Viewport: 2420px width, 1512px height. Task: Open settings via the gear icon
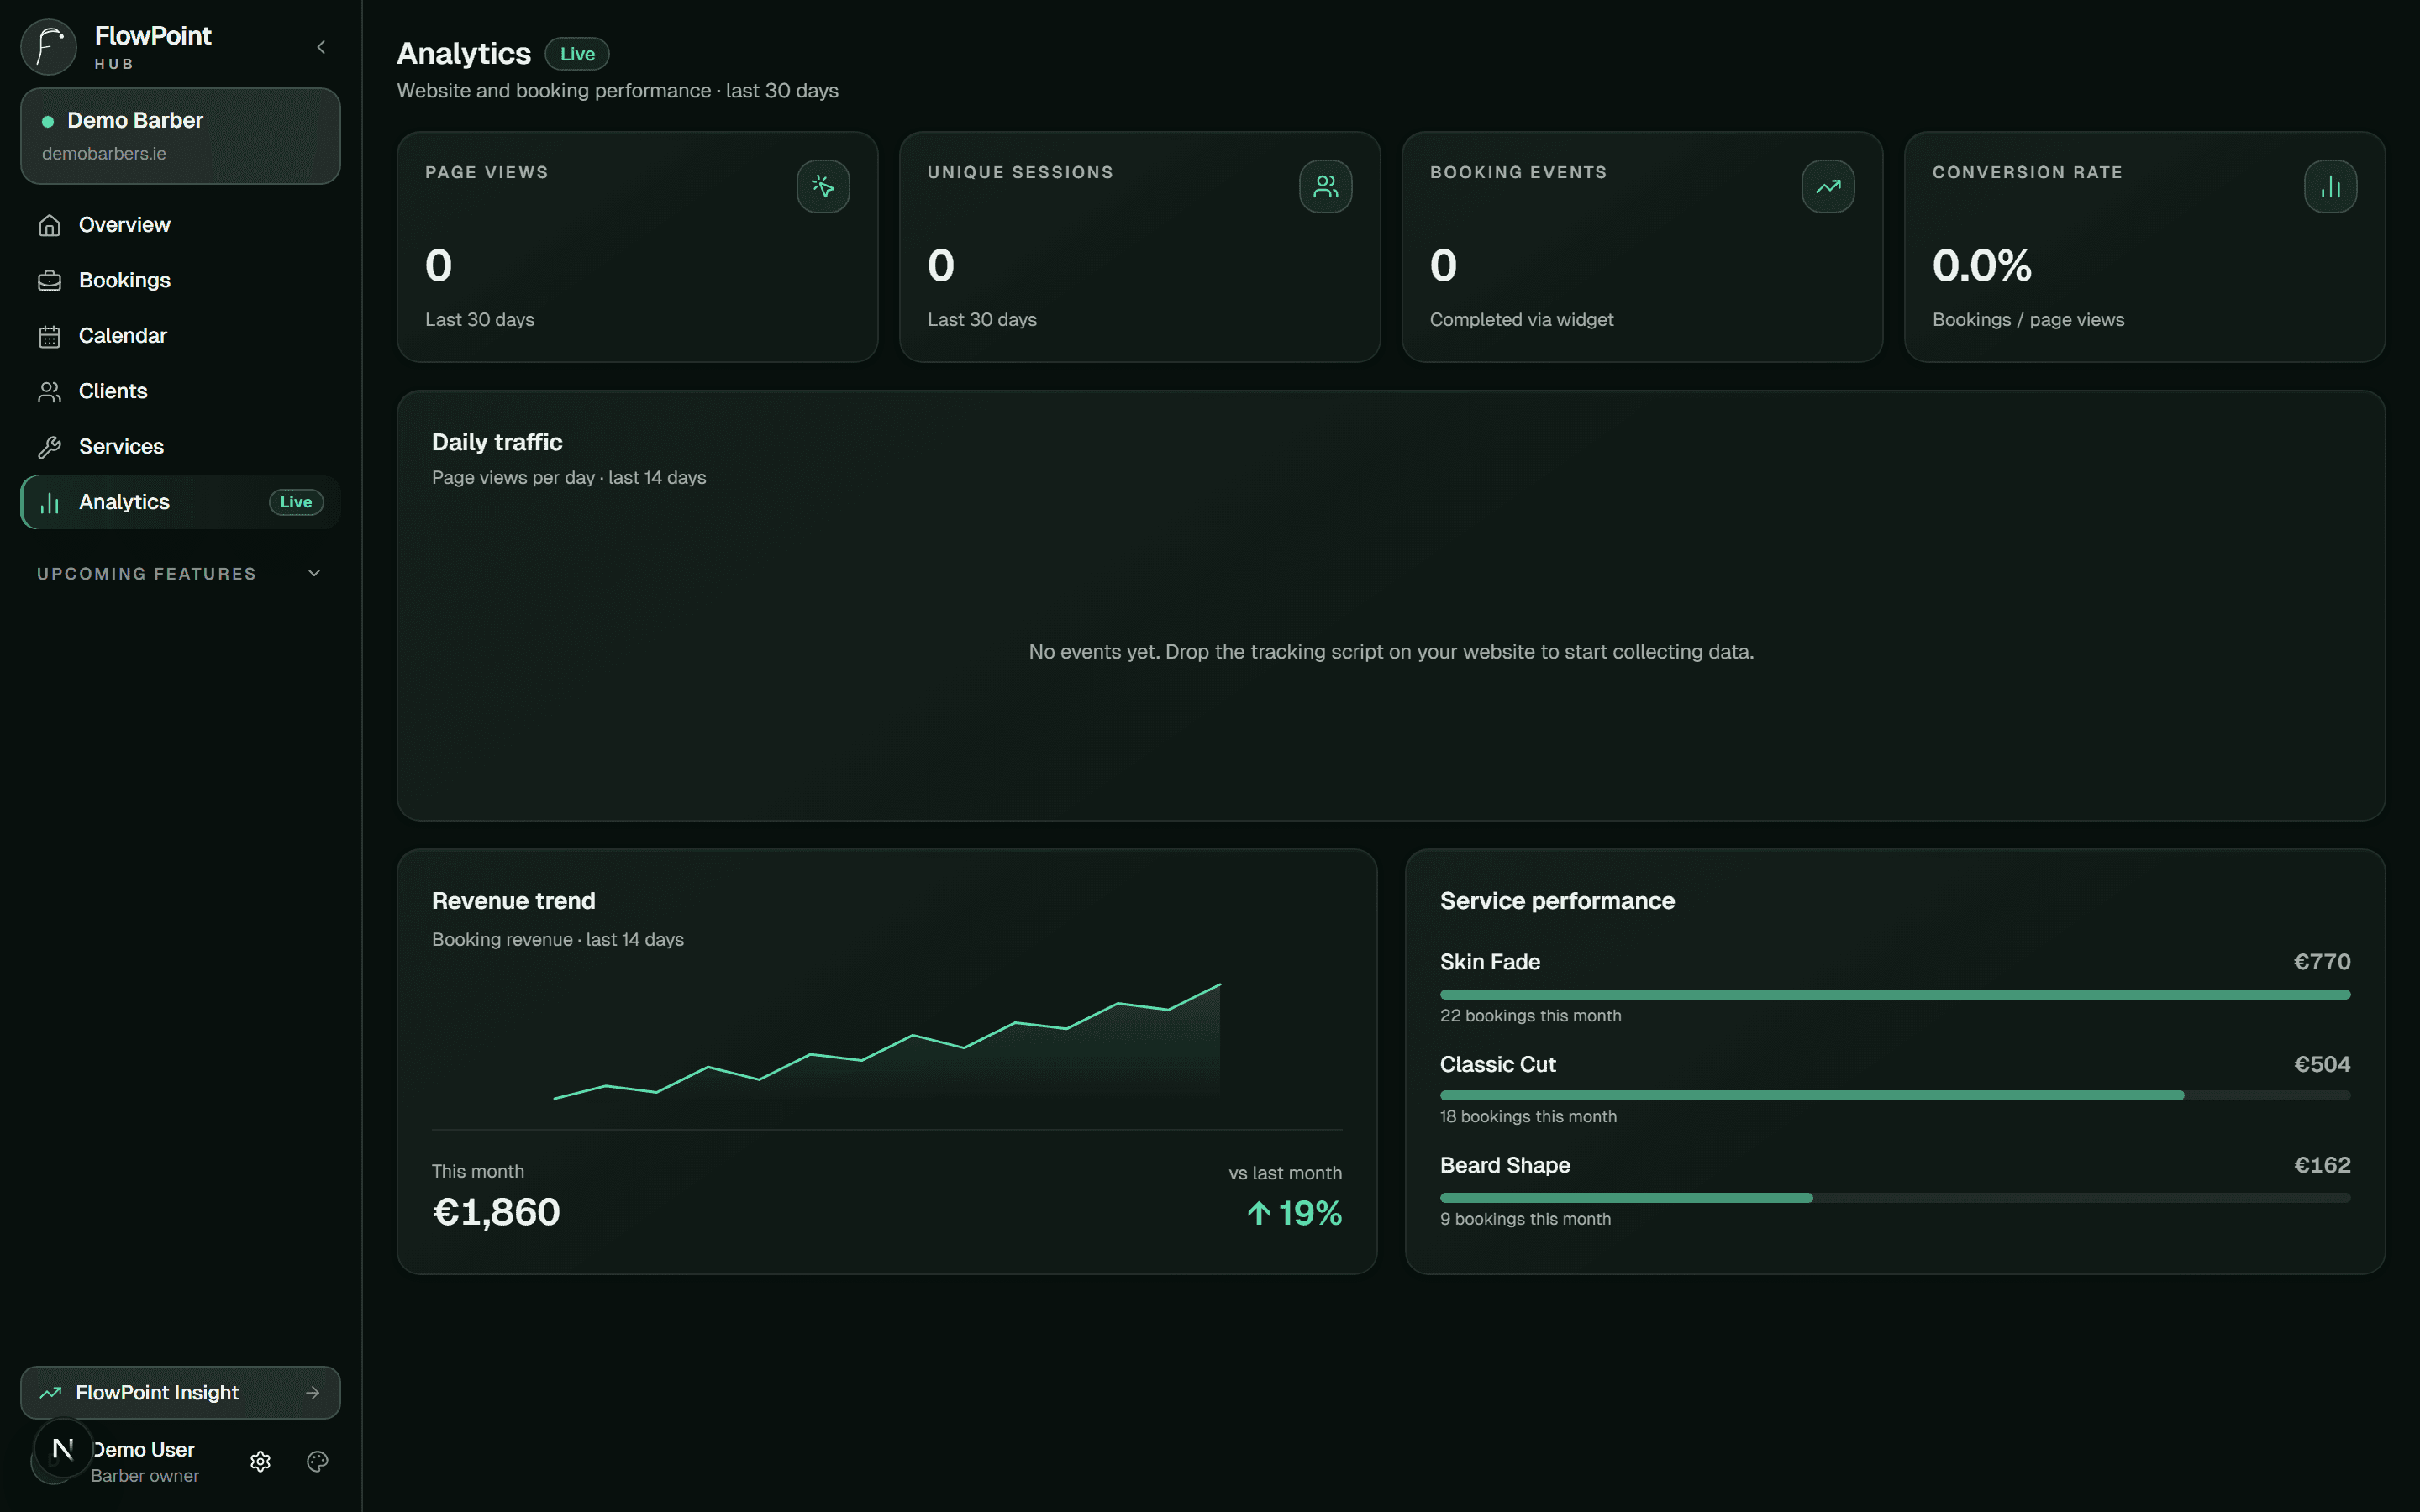point(260,1461)
